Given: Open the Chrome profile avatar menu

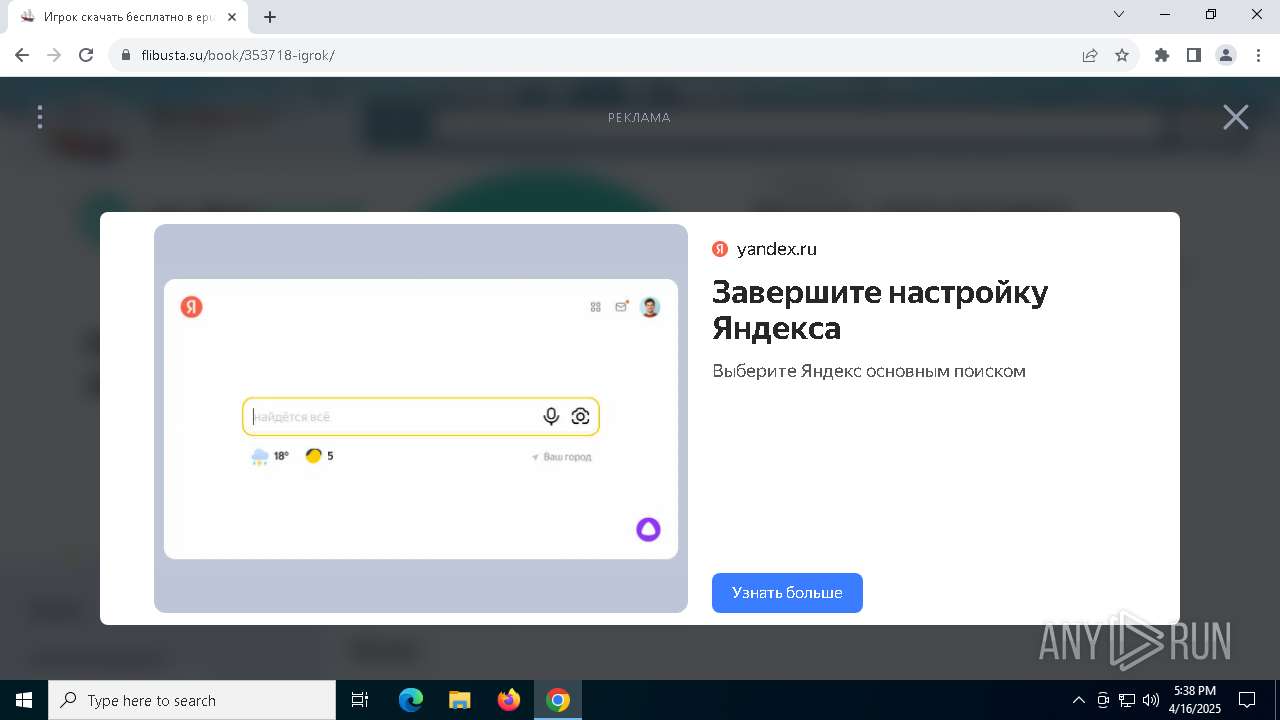Looking at the screenshot, I should [x=1226, y=55].
